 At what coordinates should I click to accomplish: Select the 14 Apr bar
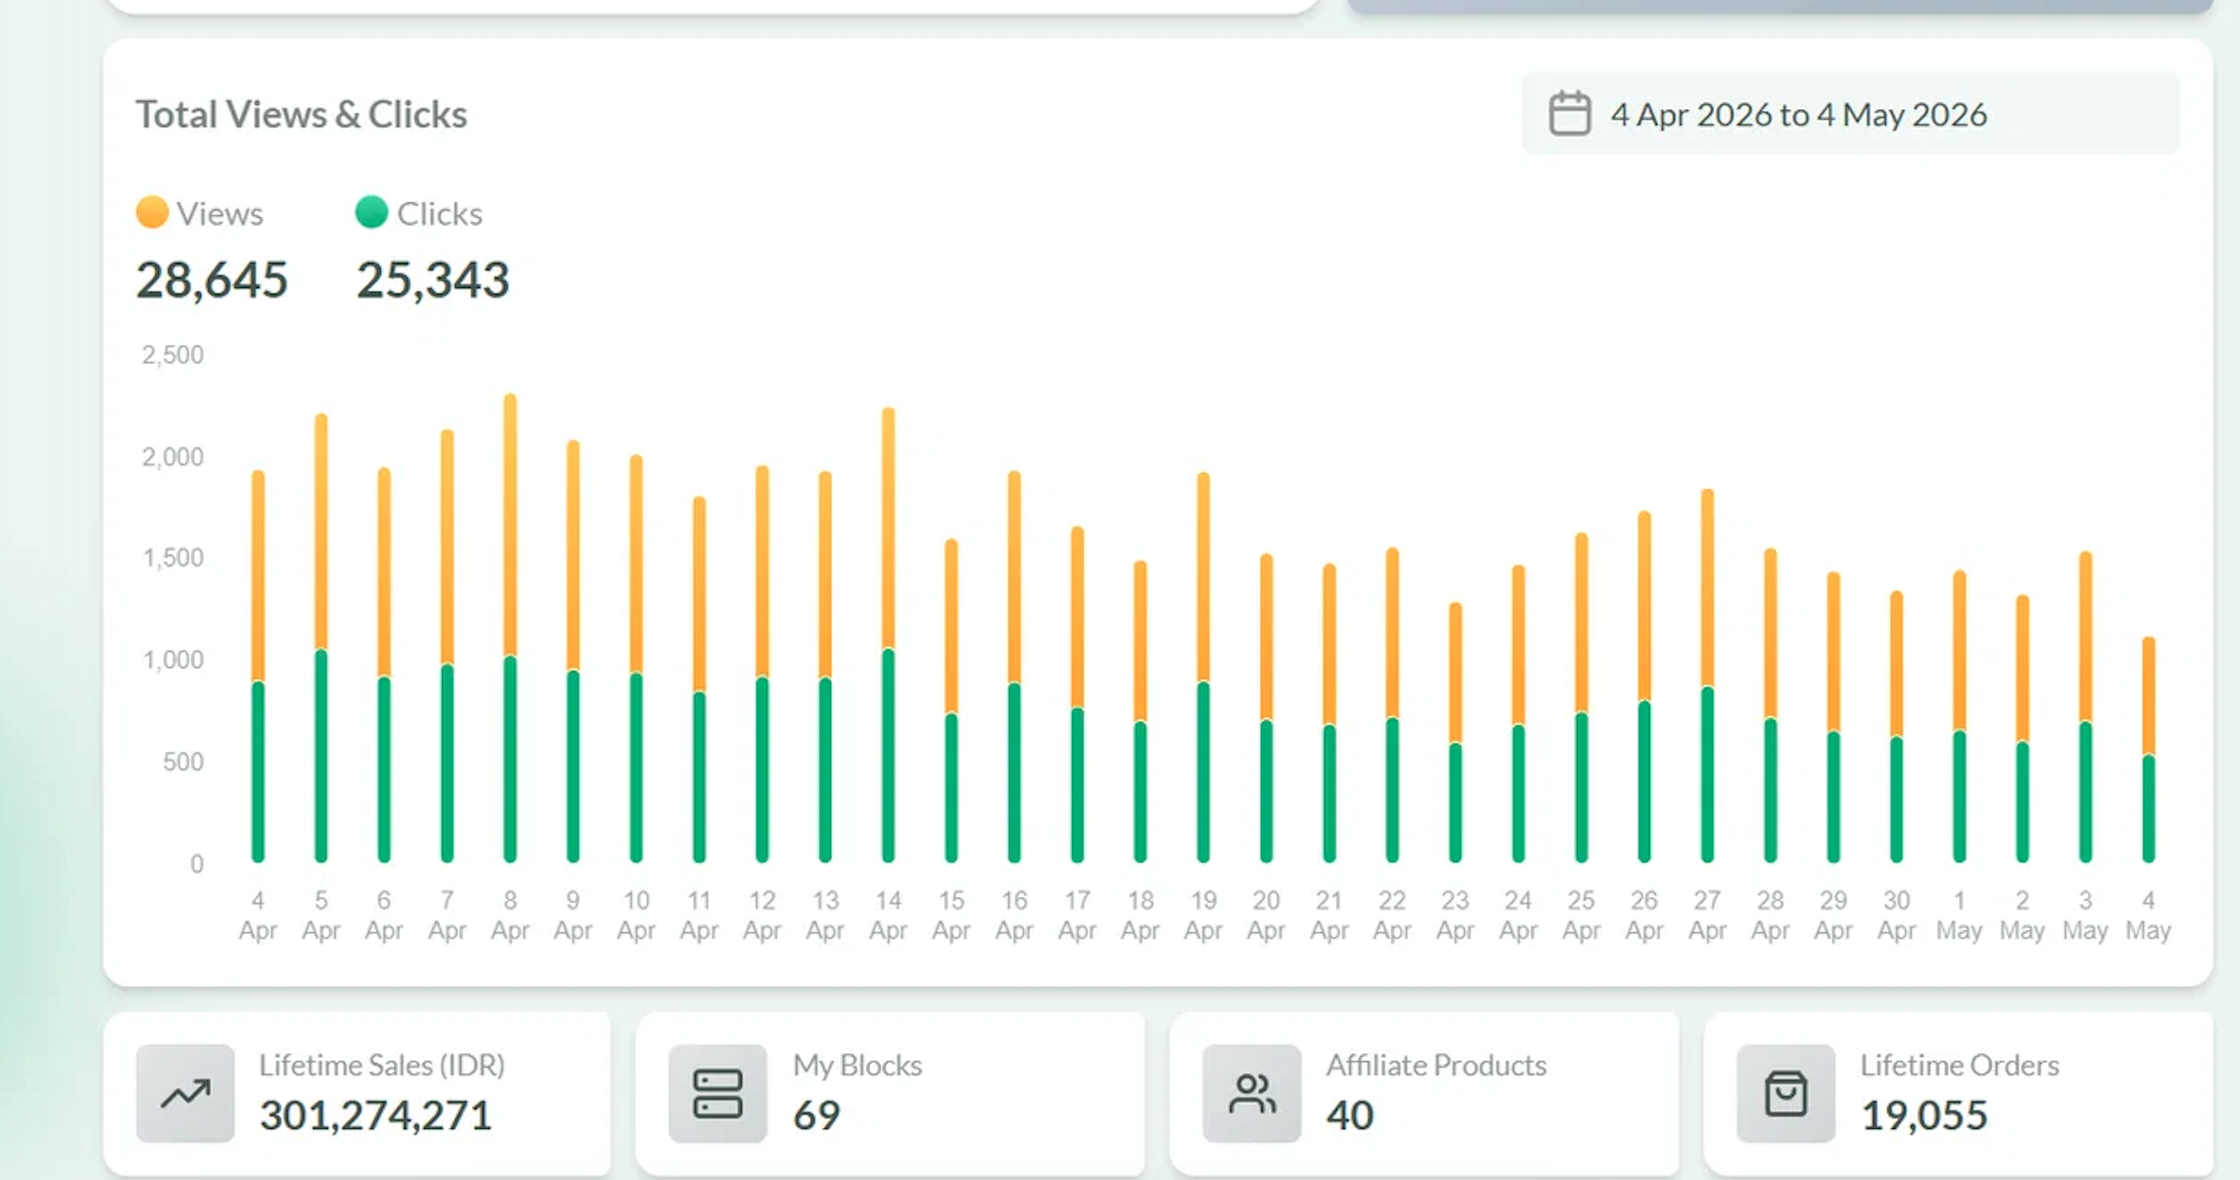pyautogui.click(x=888, y=635)
